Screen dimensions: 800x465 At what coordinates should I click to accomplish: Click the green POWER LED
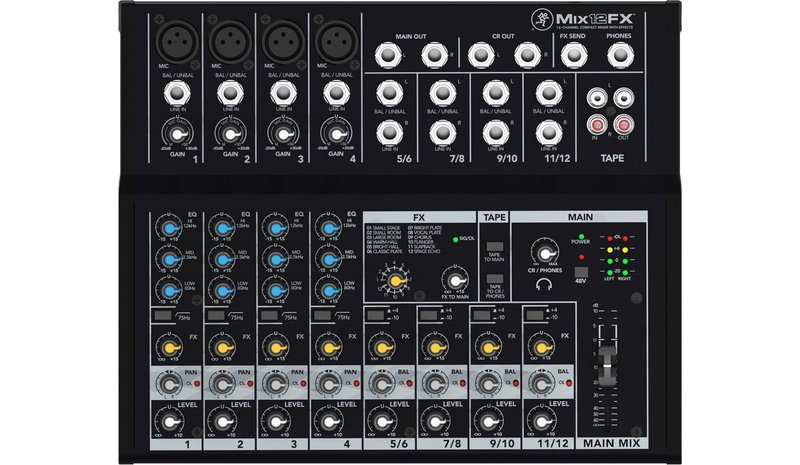581,237
